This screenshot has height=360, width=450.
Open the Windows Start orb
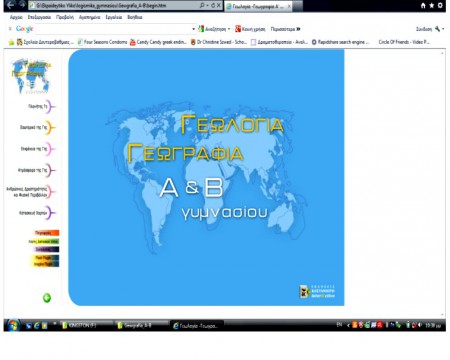13,325
